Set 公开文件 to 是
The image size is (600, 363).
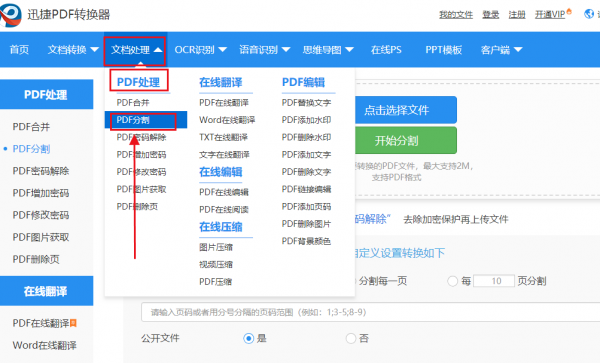click(x=249, y=339)
